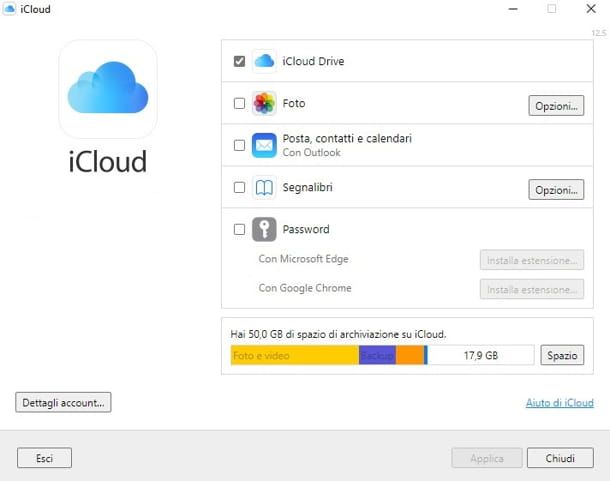Click the Password label
The height and width of the screenshot is (481, 610).
click(x=306, y=229)
